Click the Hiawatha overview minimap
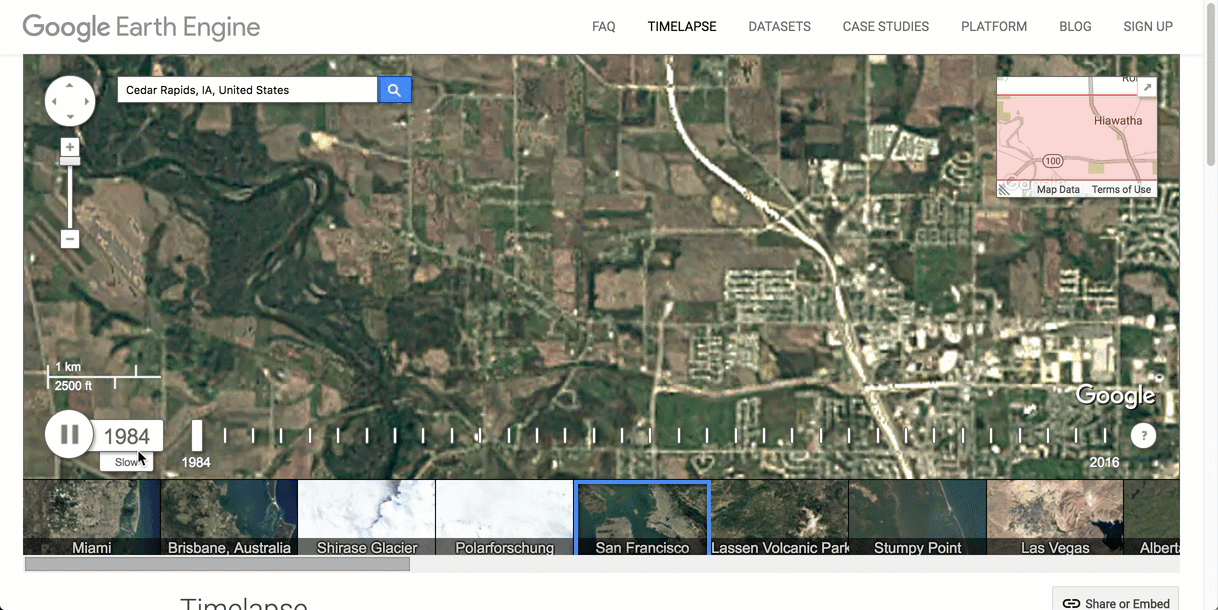The image size is (1218, 610). click(x=1077, y=136)
